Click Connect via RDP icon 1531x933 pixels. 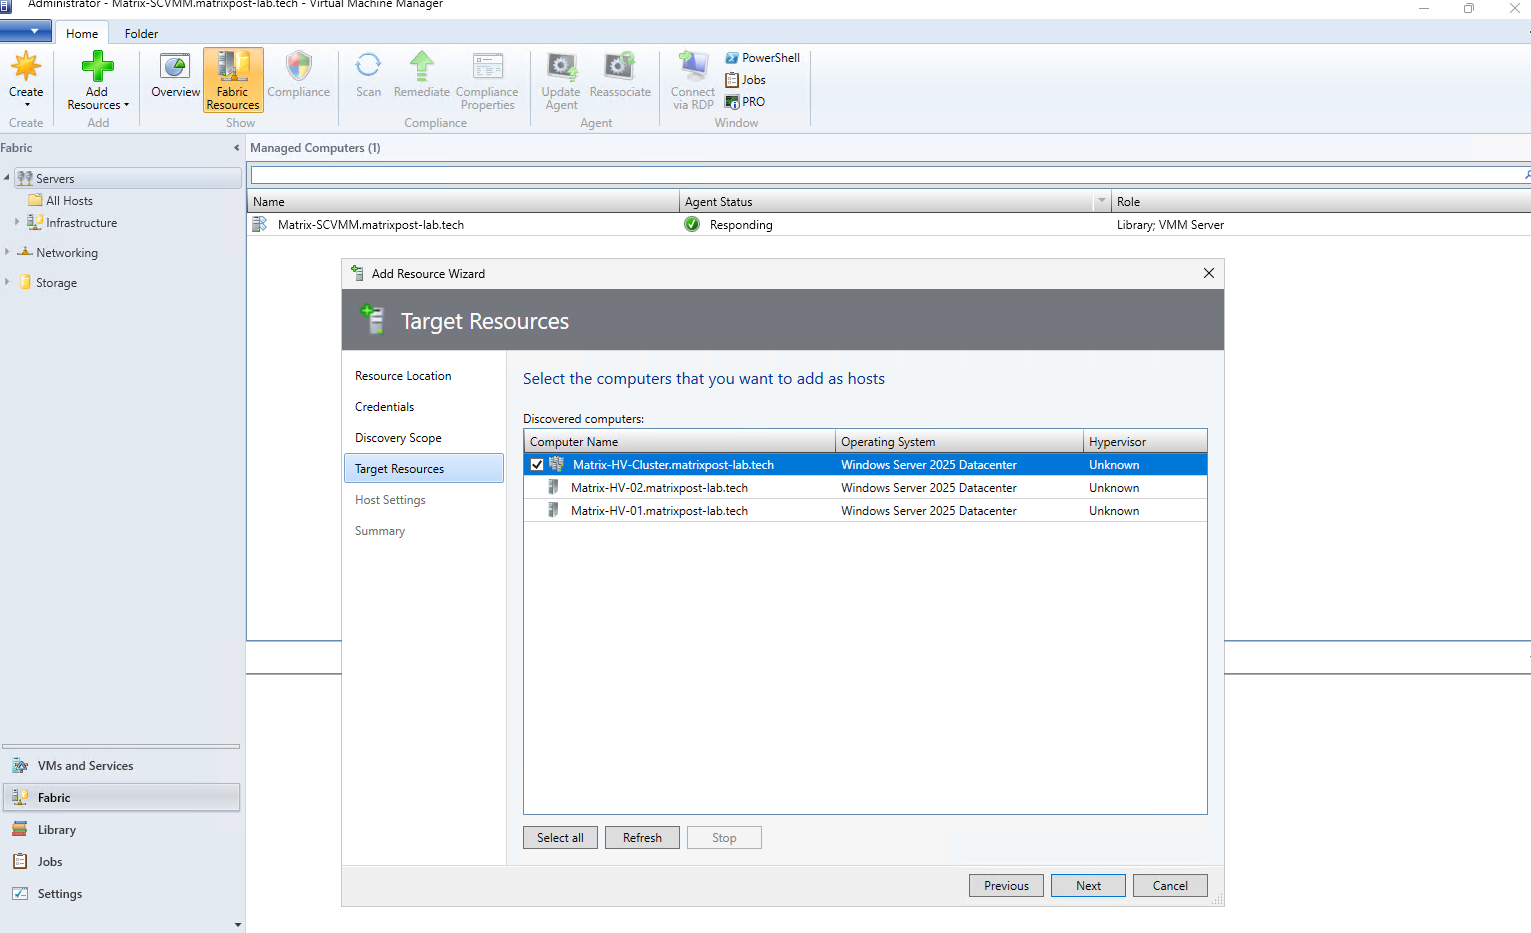point(693,67)
